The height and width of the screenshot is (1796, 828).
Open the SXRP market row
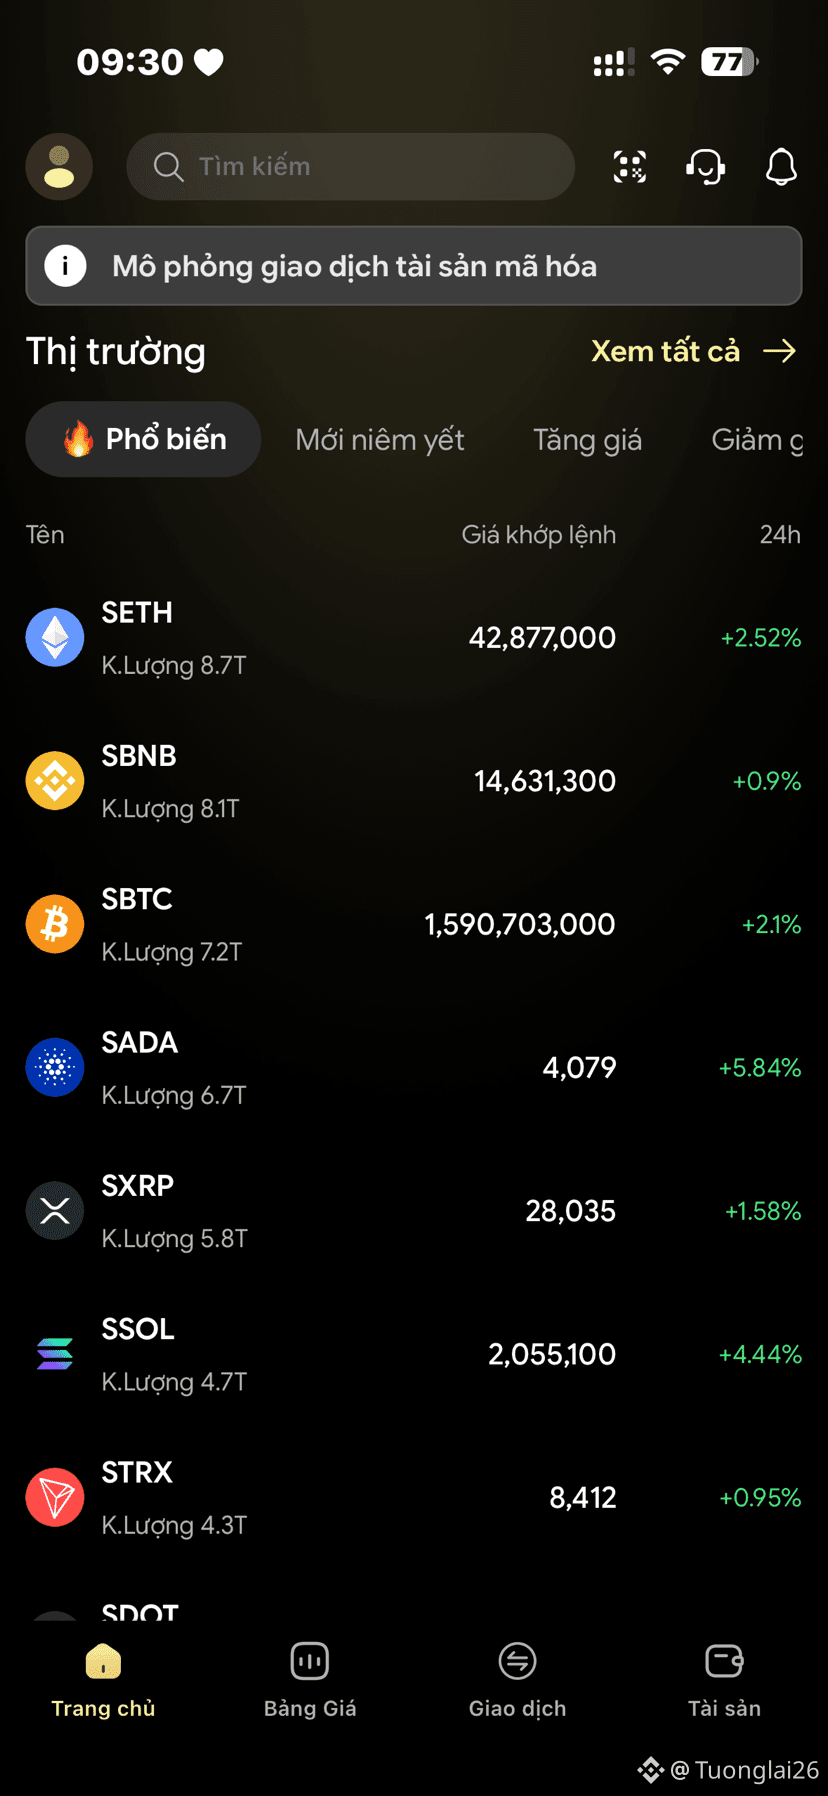pyautogui.click(x=414, y=1211)
